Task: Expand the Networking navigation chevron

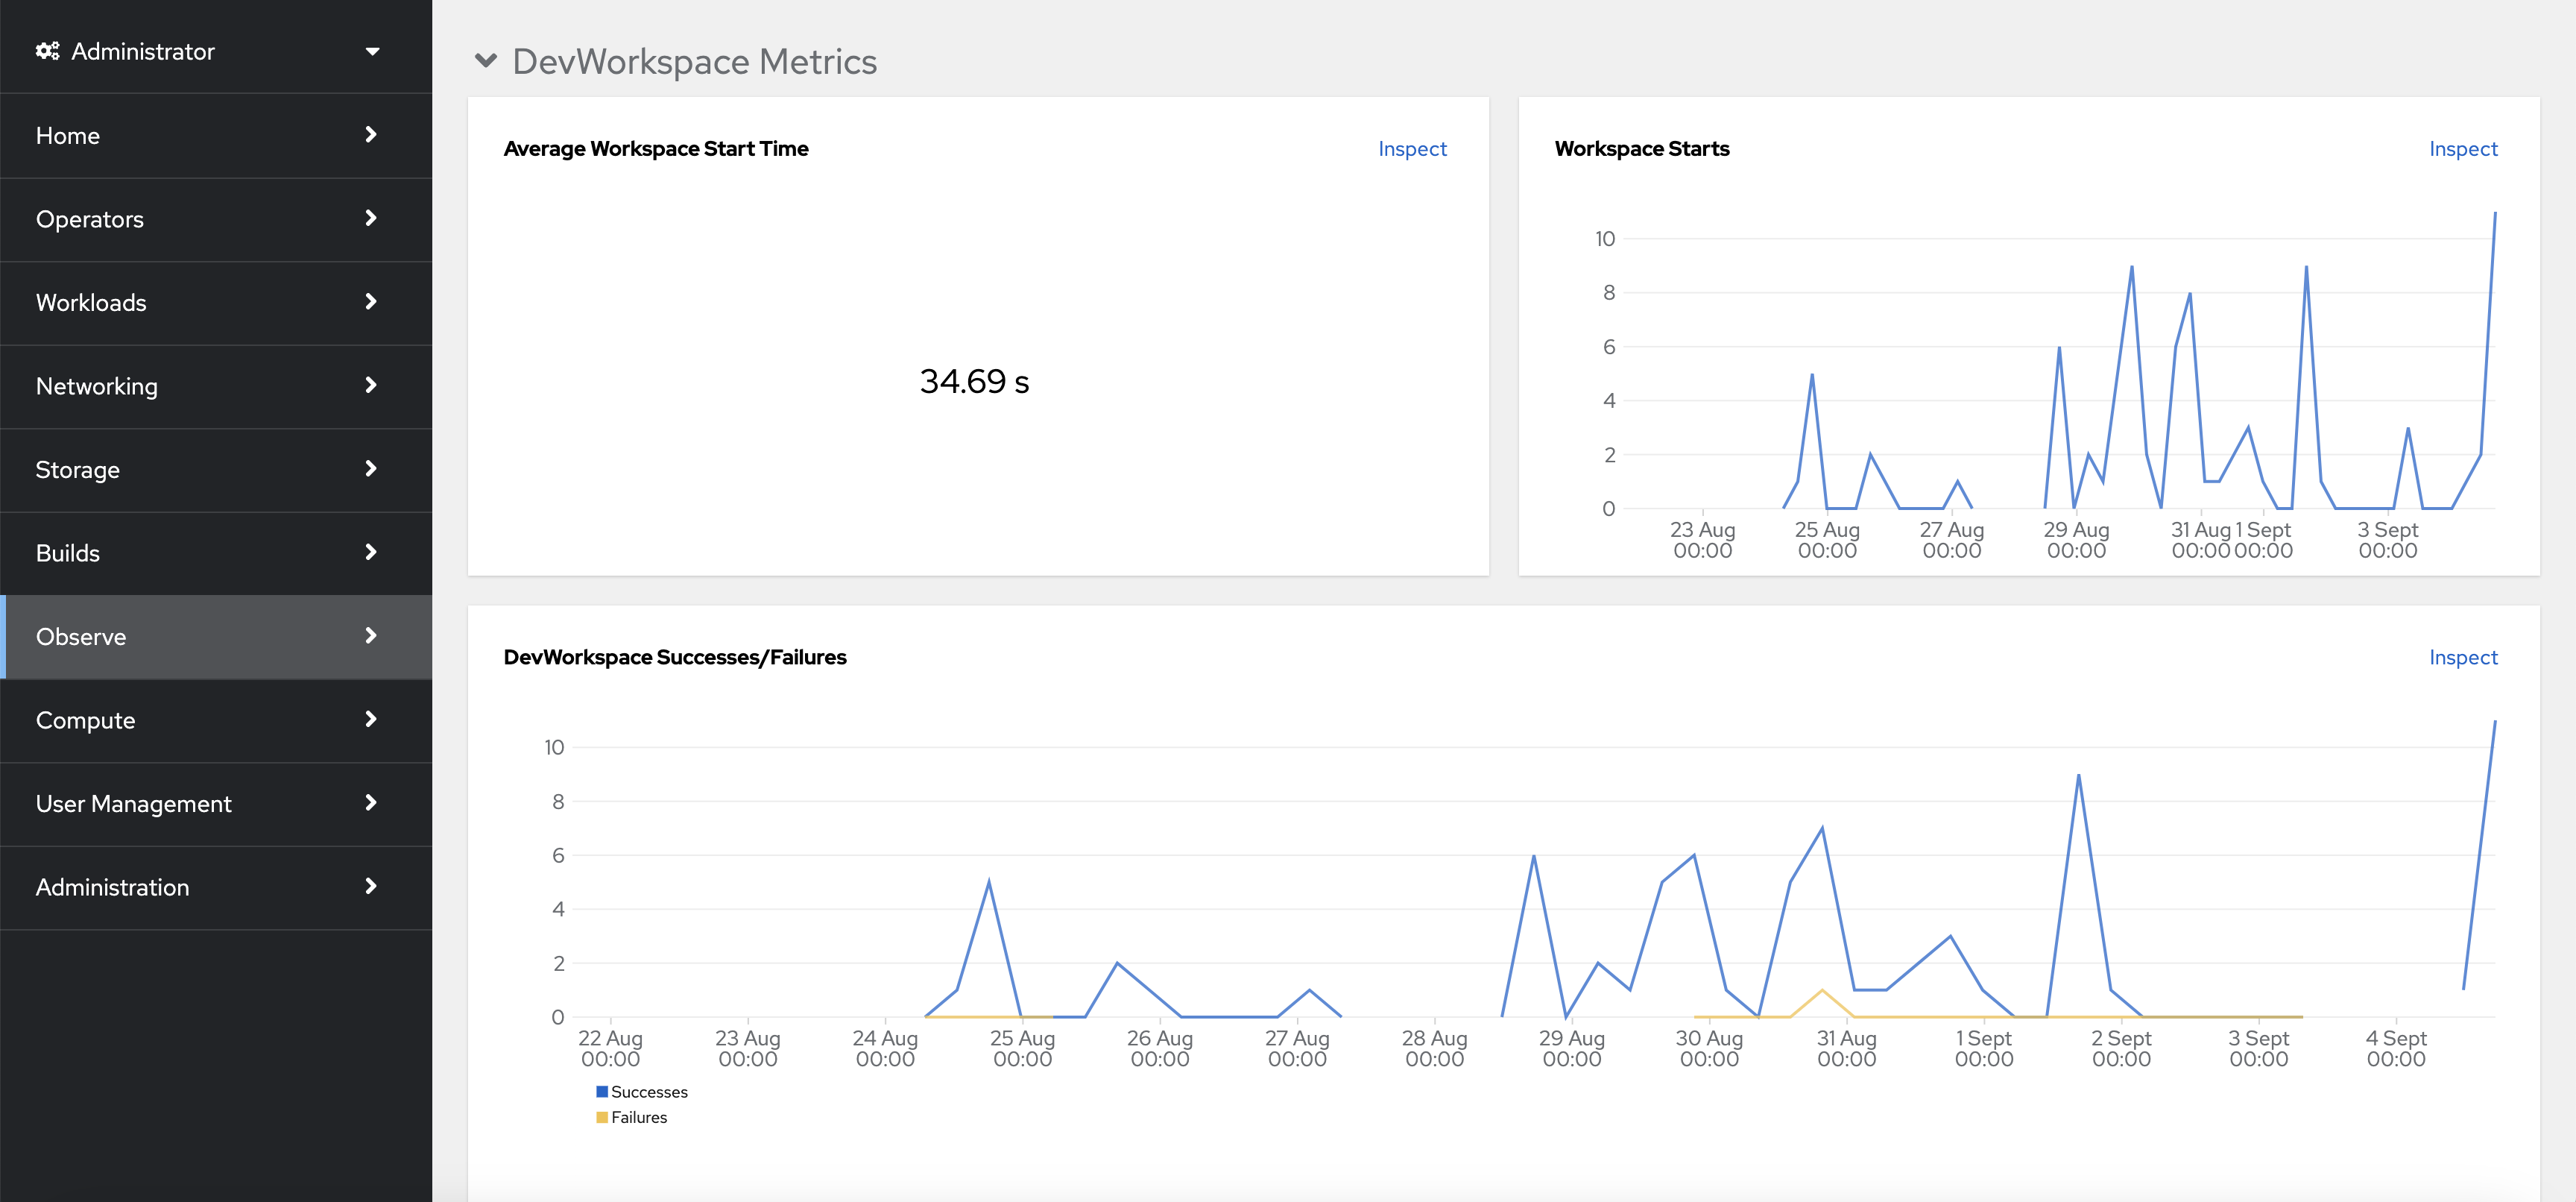Action: 371,385
